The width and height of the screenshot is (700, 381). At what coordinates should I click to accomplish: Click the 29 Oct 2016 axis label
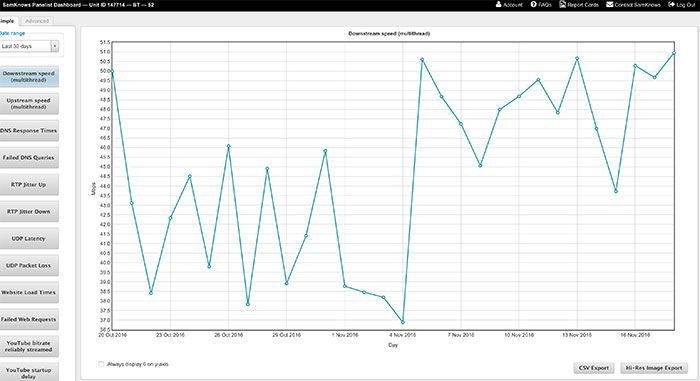(x=287, y=335)
